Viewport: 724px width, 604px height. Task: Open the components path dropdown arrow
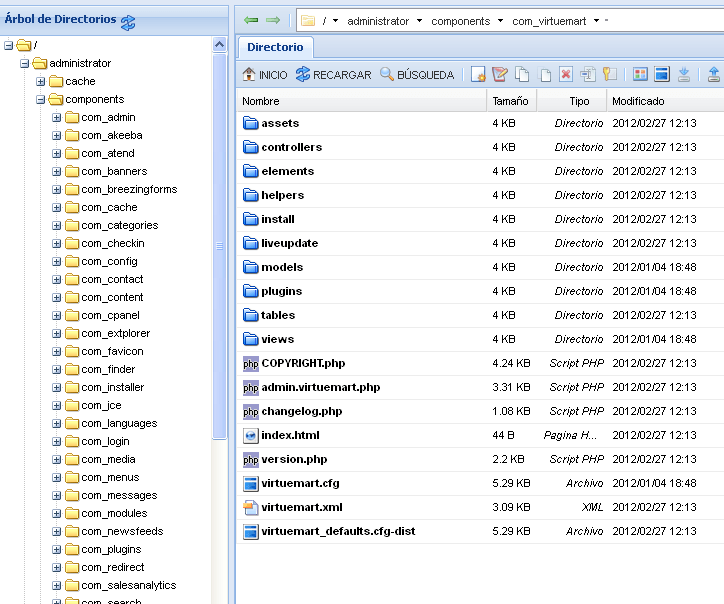coord(501,21)
